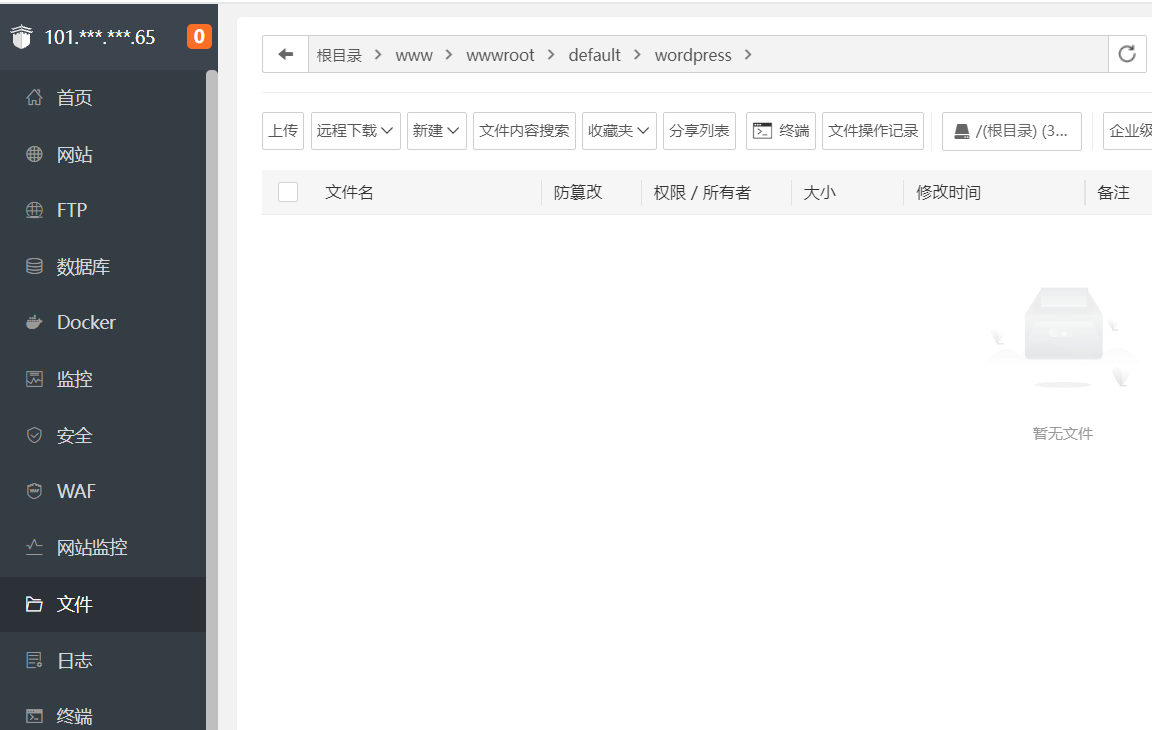Open the 文件操作记录 file operation log

click(x=872, y=131)
